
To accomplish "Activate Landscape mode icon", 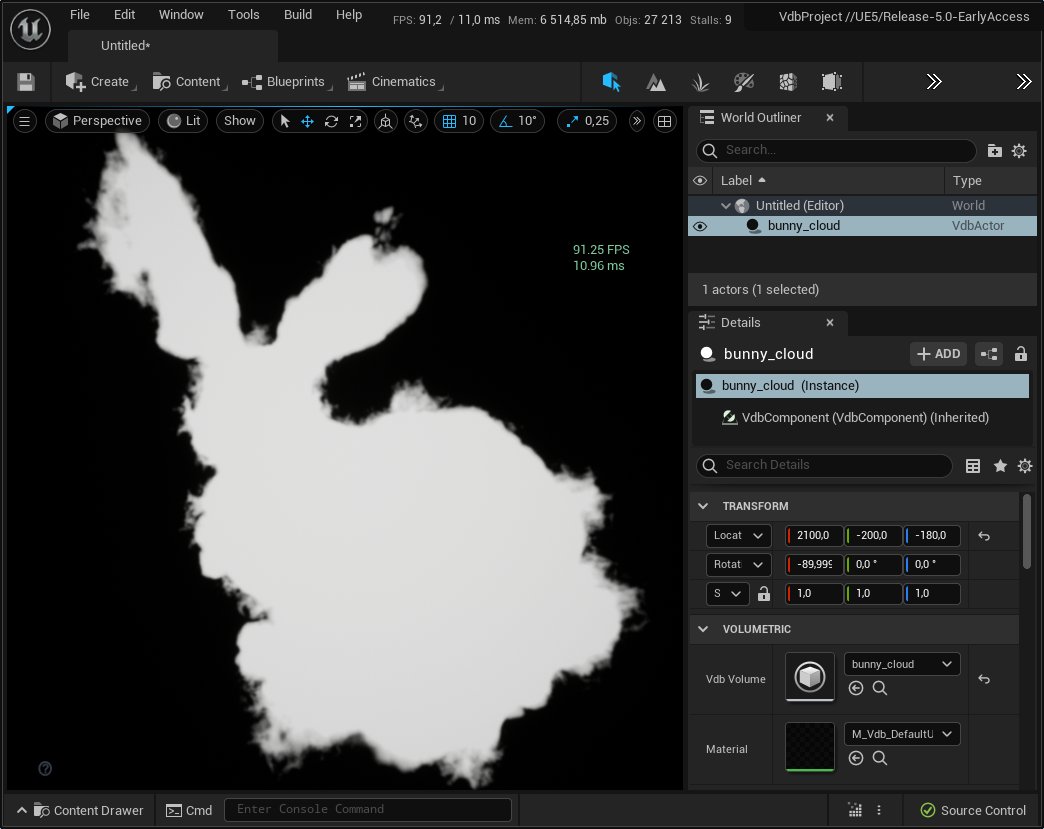I will coord(656,82).
